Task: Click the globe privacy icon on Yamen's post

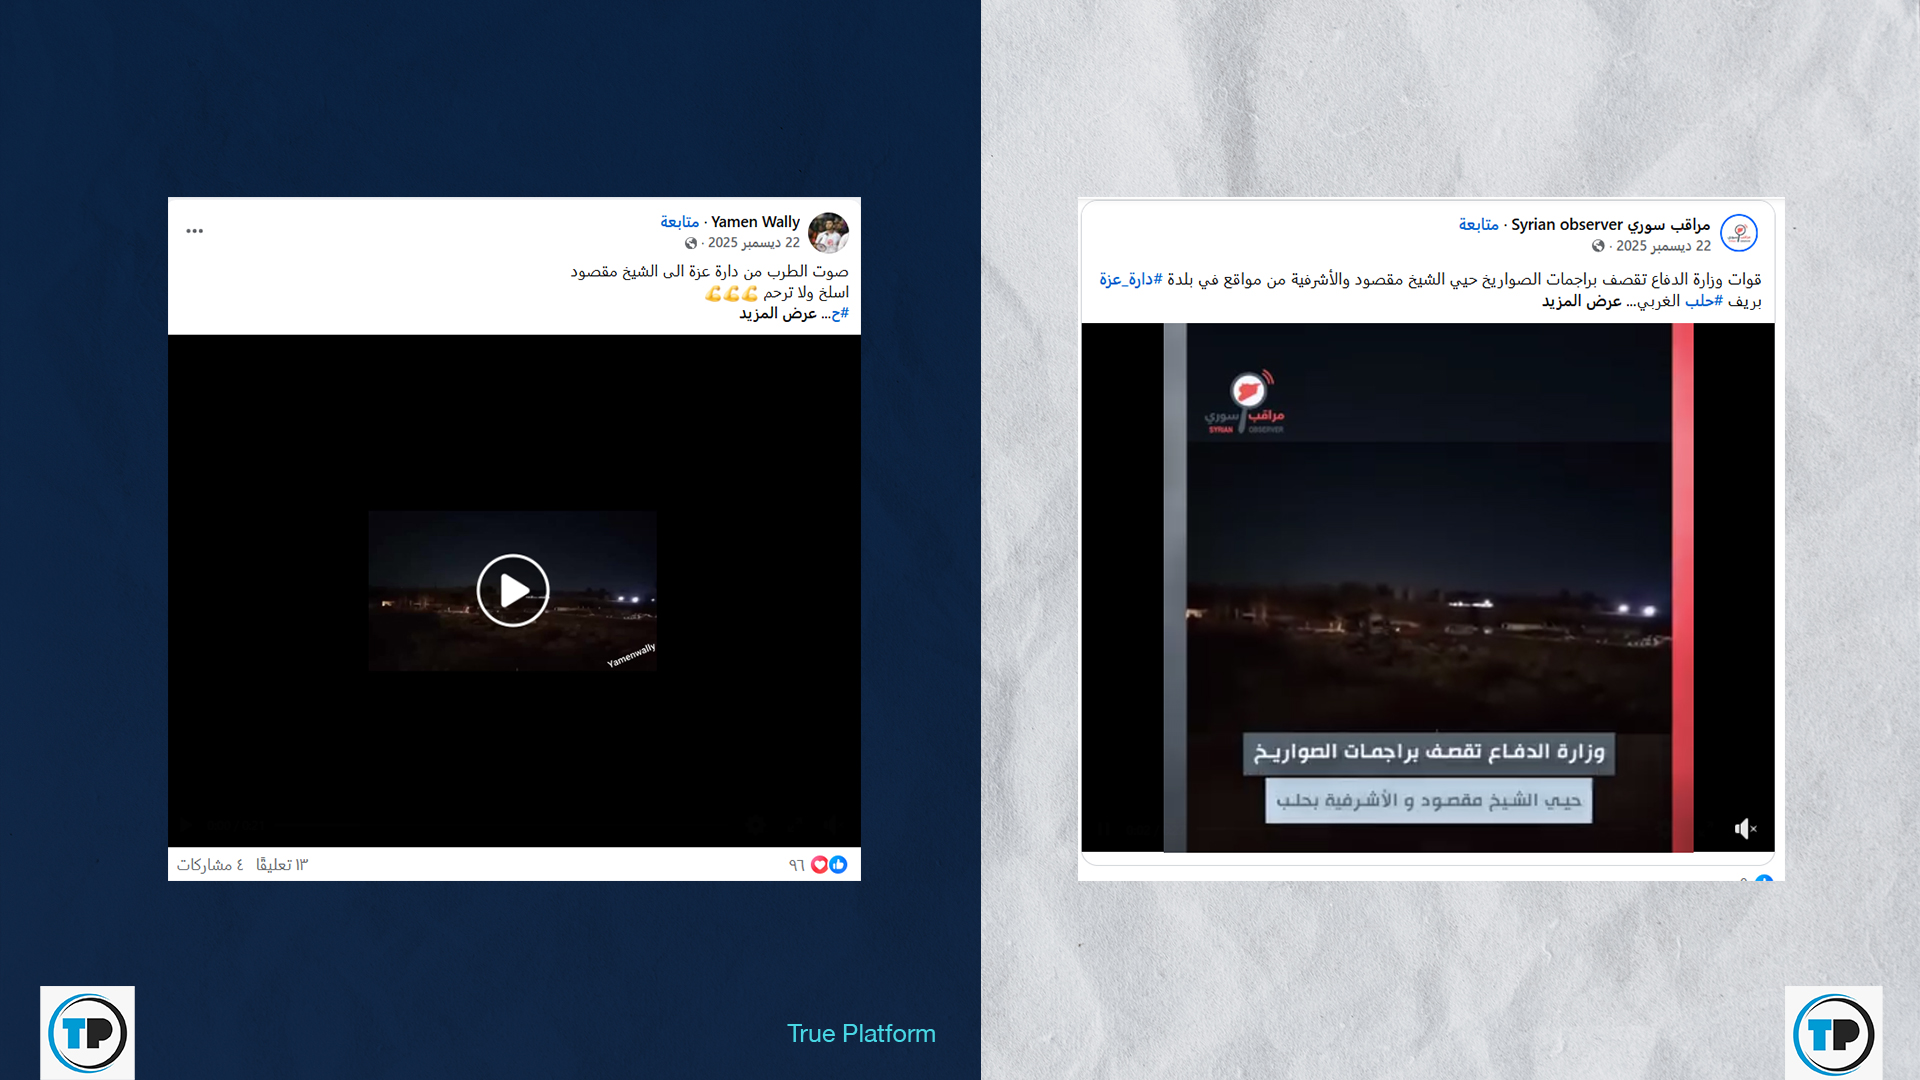Action: tap(691, 243)
